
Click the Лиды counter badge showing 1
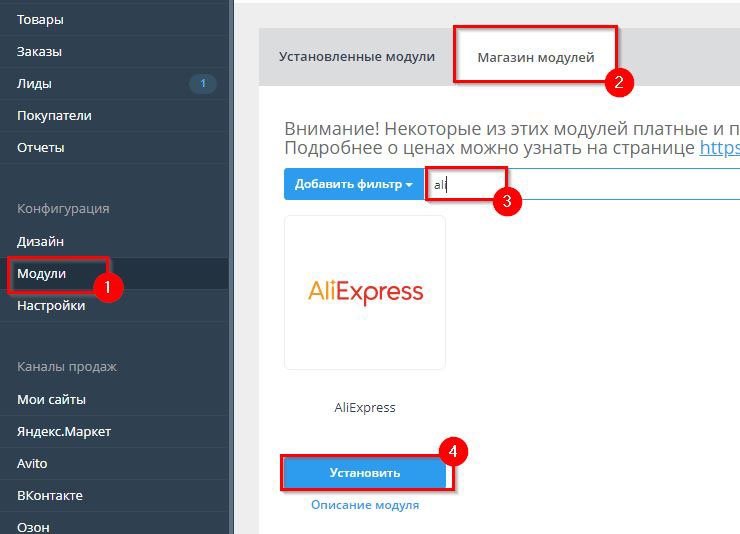coord(203,83)
